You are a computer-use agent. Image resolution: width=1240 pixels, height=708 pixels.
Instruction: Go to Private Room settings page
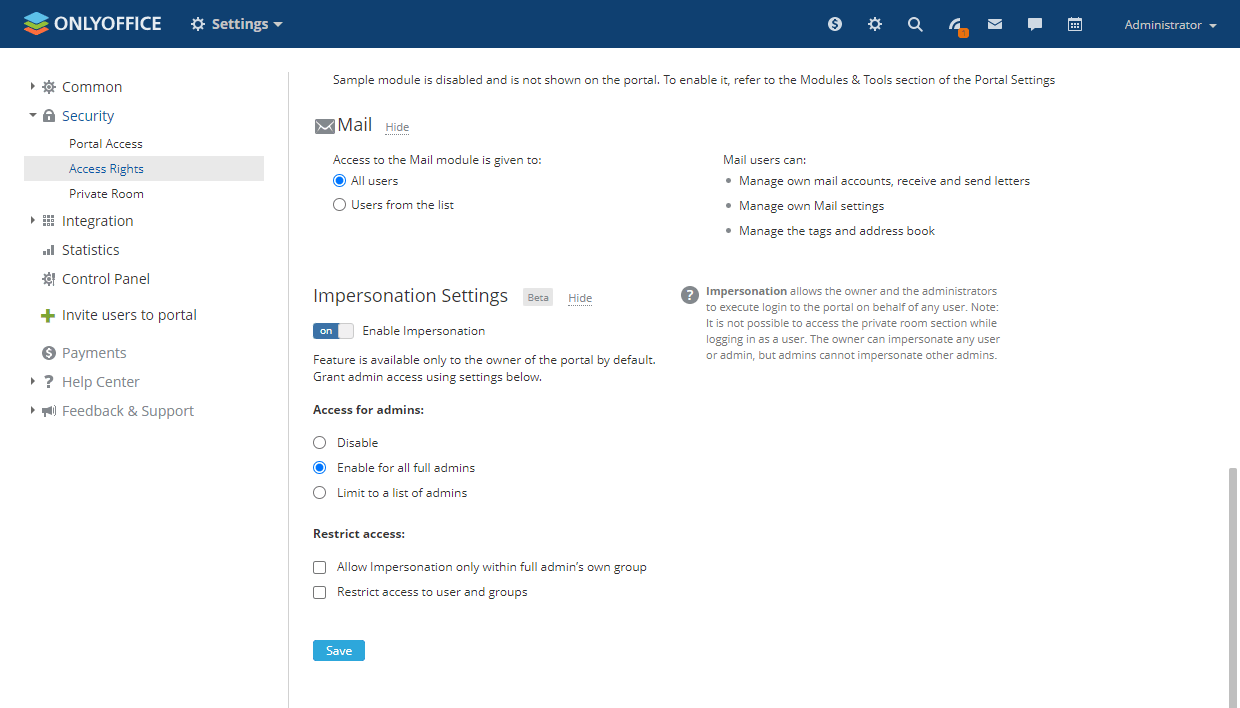click(x=106, y=194)
